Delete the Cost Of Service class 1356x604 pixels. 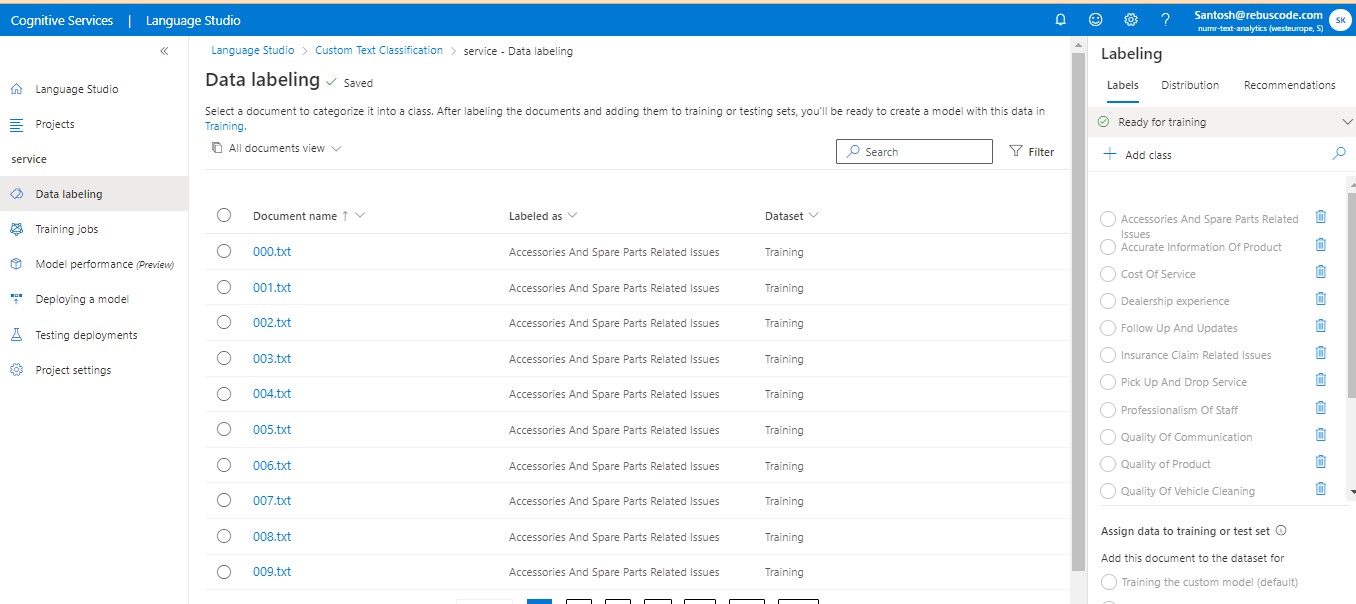point(1320,271)
